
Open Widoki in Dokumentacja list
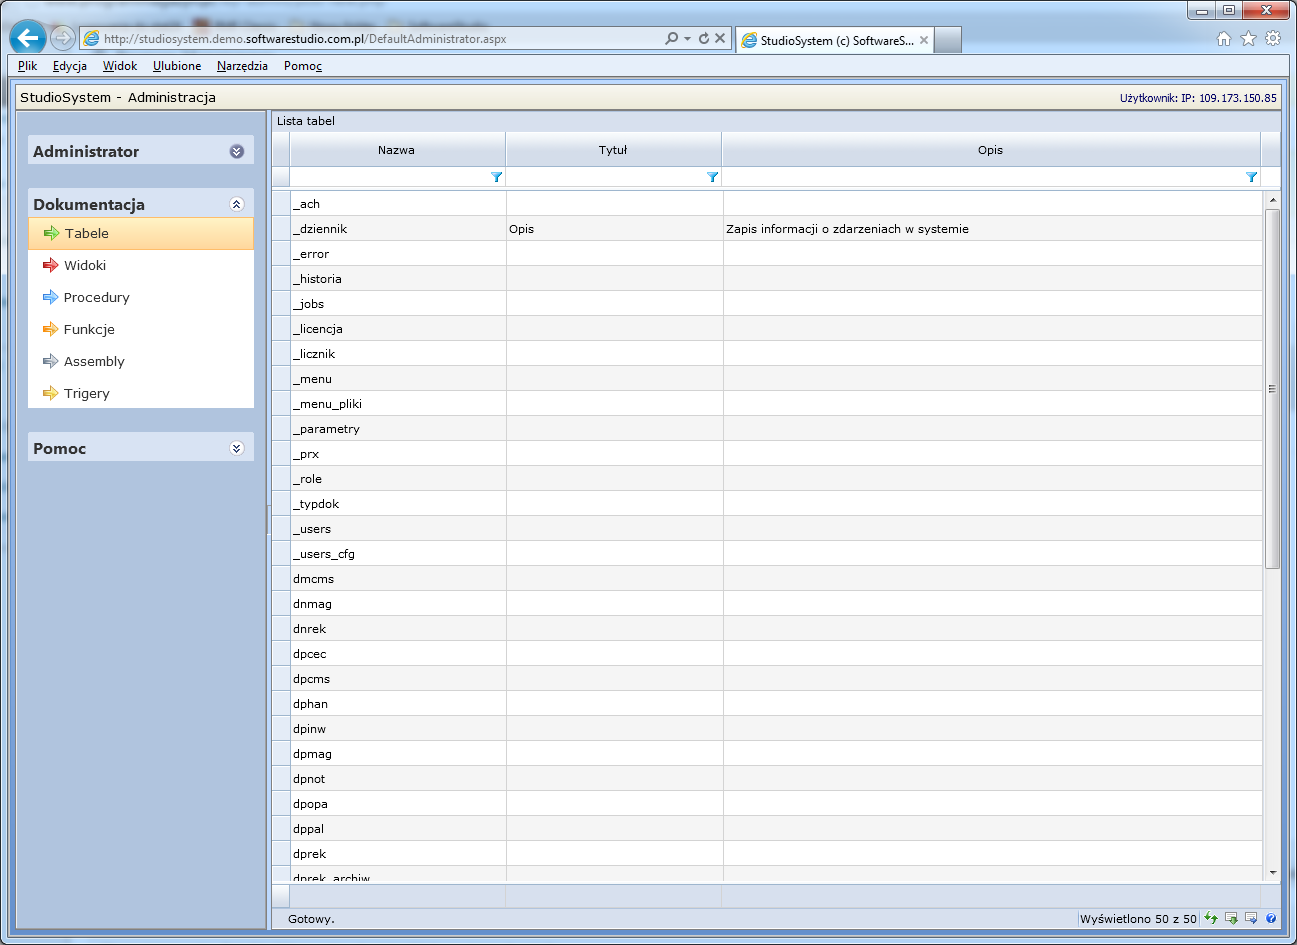85,265
